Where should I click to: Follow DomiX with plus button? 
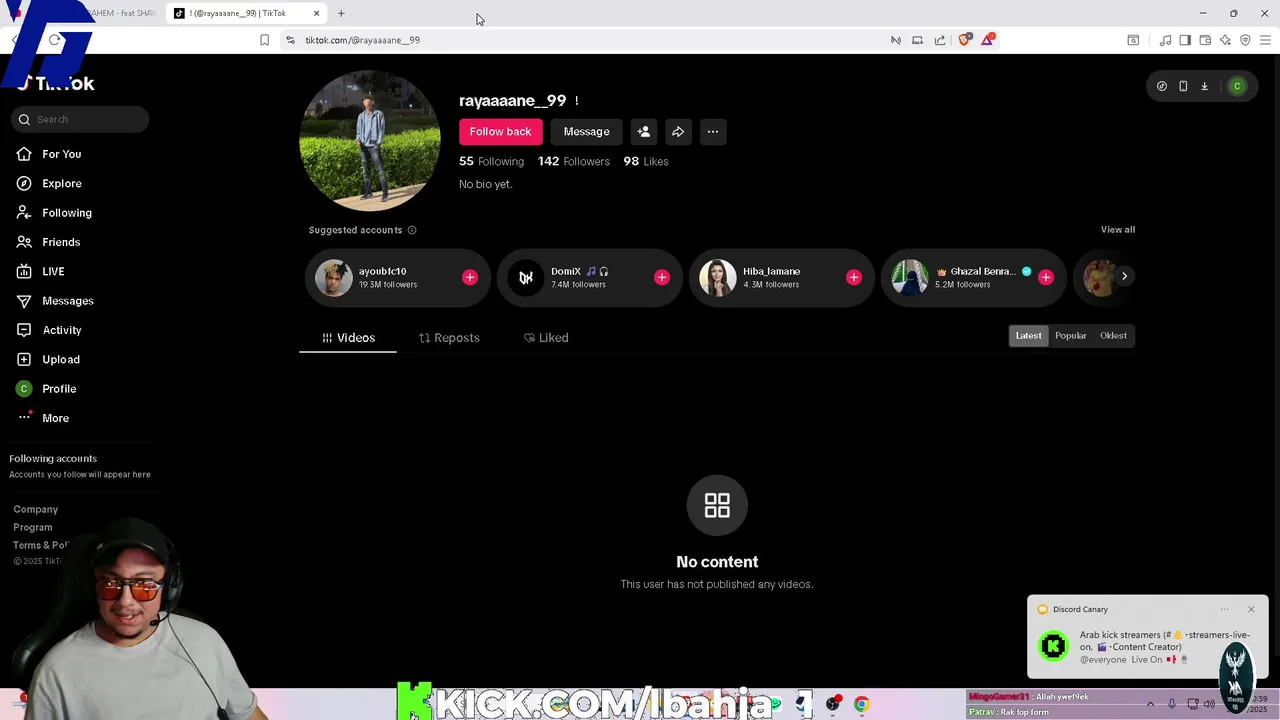pyautogui.click(x=662, y=277)
